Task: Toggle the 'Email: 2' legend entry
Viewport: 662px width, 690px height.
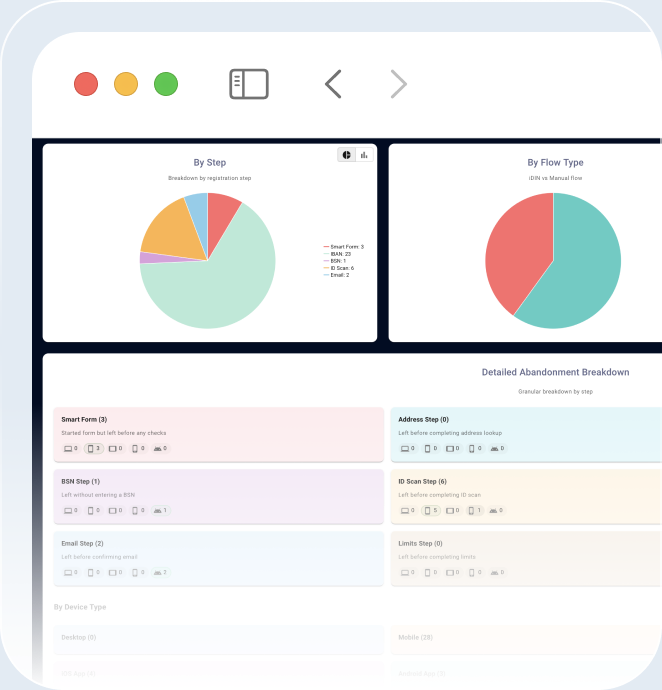Action: pos(336,275)
